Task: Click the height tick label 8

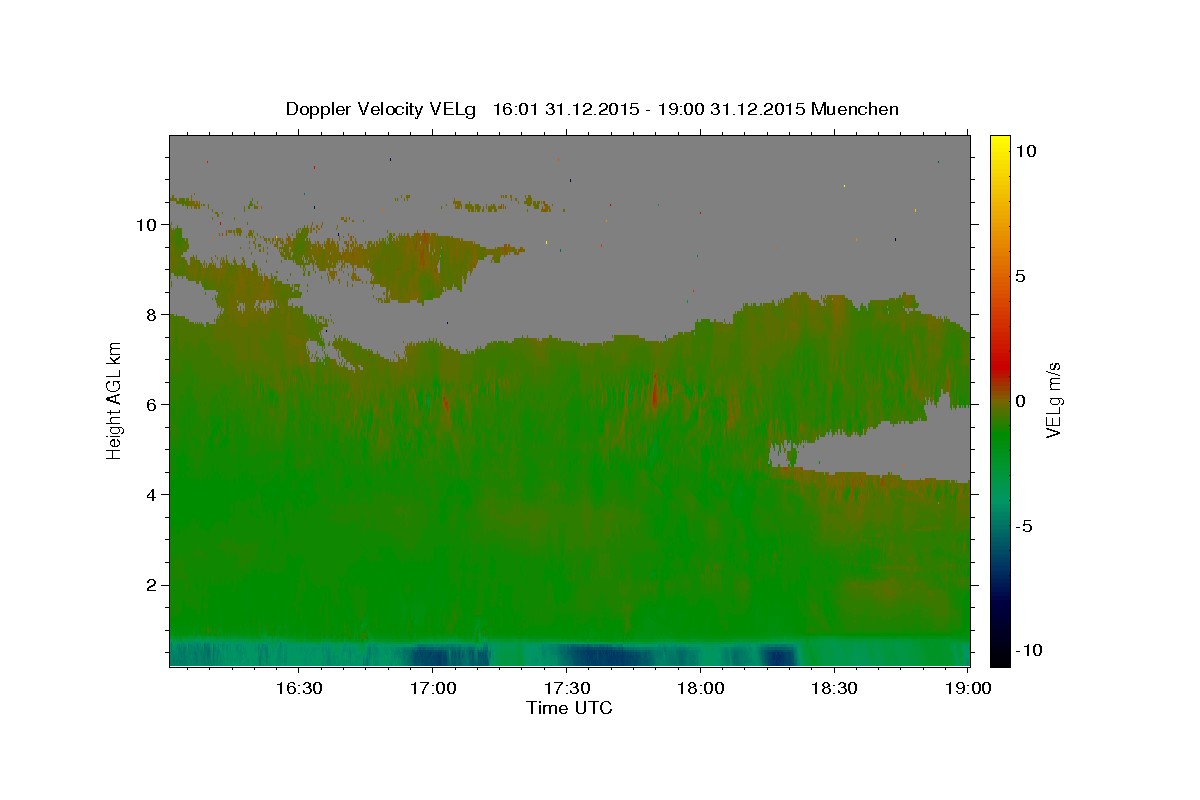Action: point(153,315)
